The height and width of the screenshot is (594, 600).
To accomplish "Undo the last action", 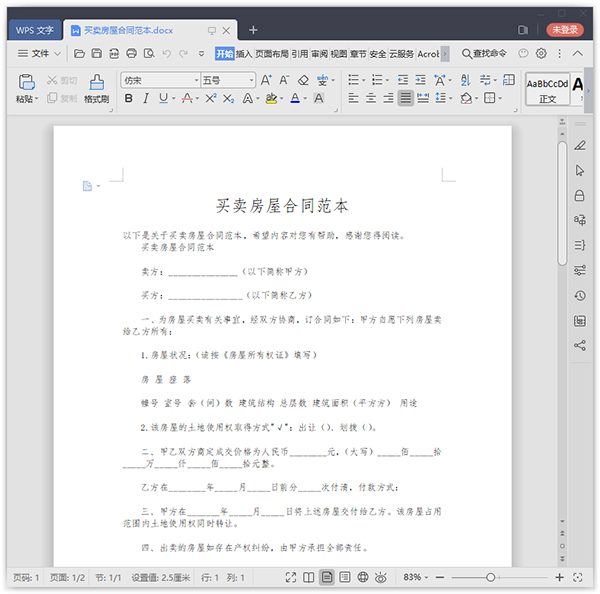I will tap(166, 53).
